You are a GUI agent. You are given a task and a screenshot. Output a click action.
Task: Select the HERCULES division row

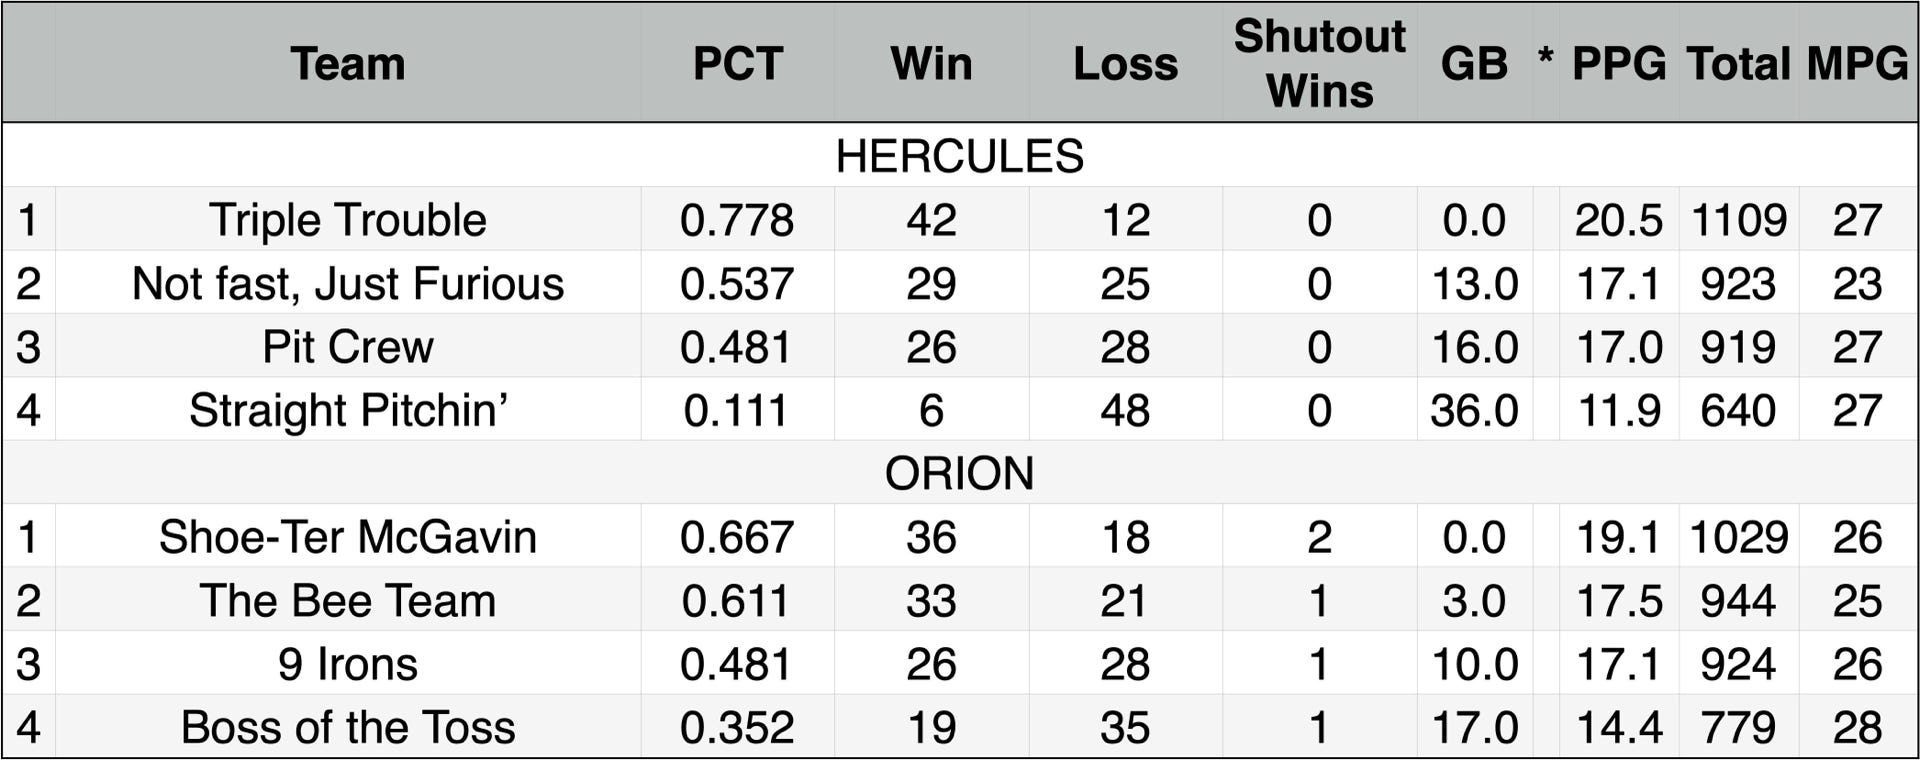click(959, 156)
